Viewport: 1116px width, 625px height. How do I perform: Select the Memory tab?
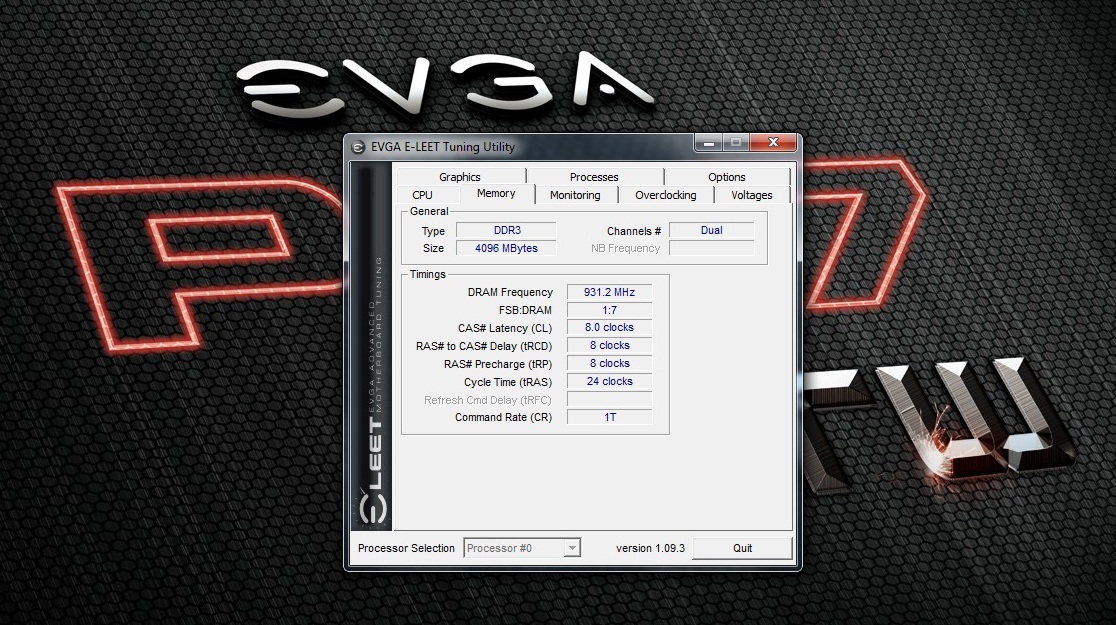(x=496, y=194)
